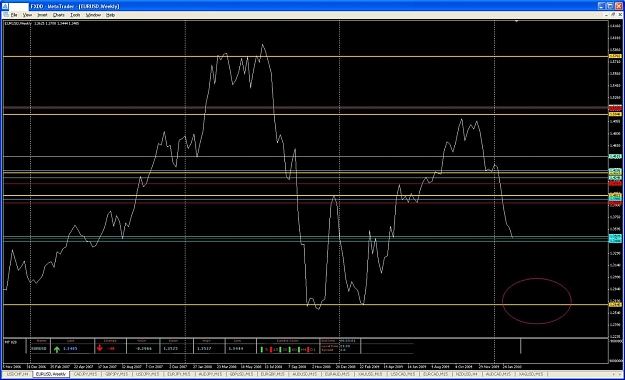The width and height of the screenshot is (625, 380).
Task: Switch to the EURCAD,M15 chart tab
Action: coord(435,374)
